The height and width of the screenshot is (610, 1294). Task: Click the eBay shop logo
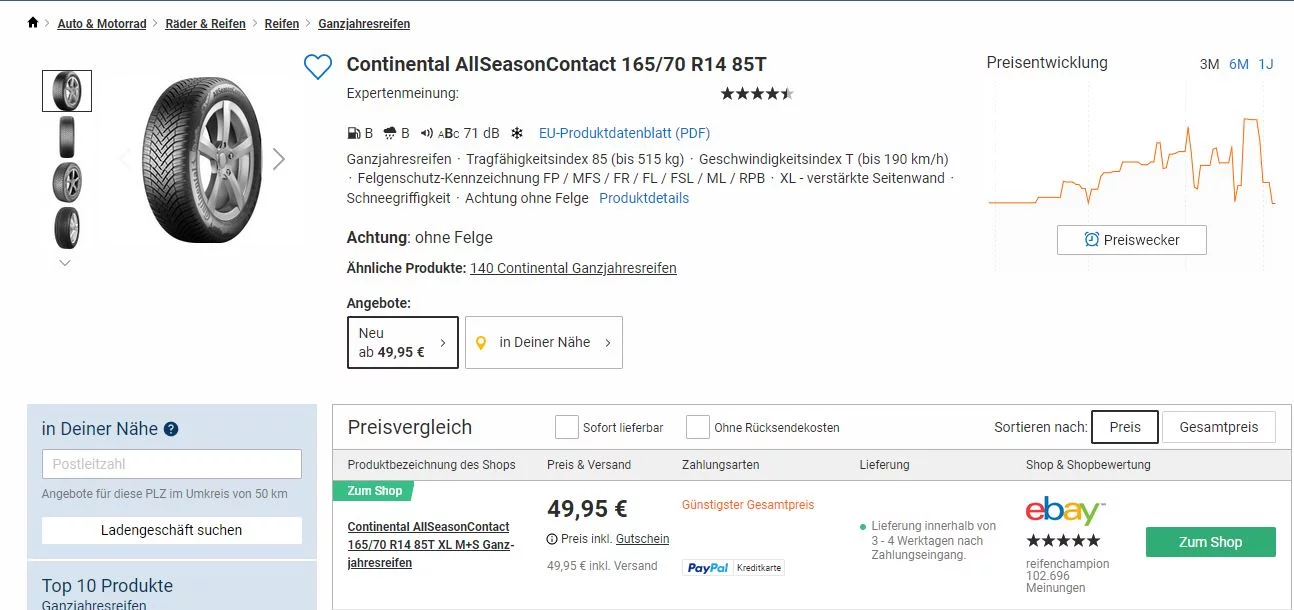coord(1065,511)
